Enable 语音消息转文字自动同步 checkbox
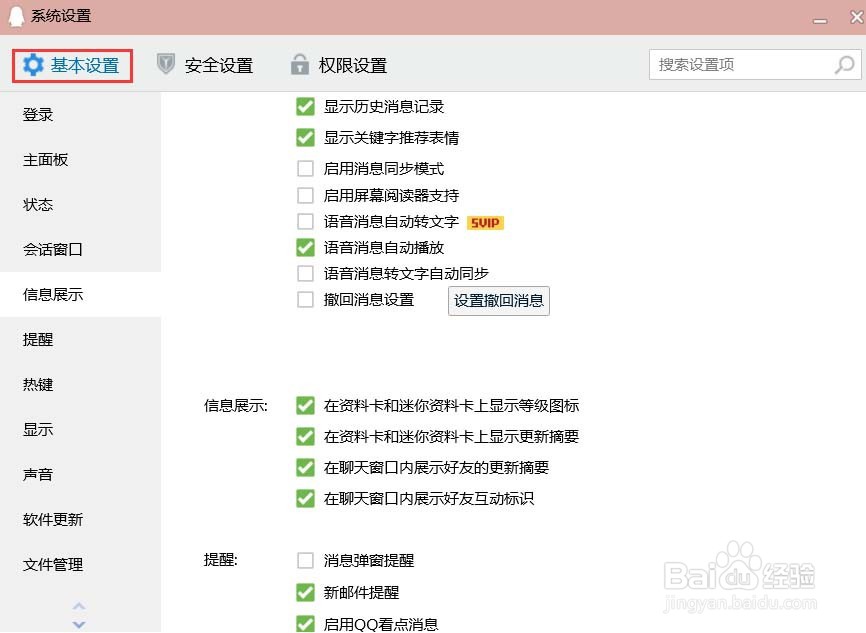 click(305, 273)
